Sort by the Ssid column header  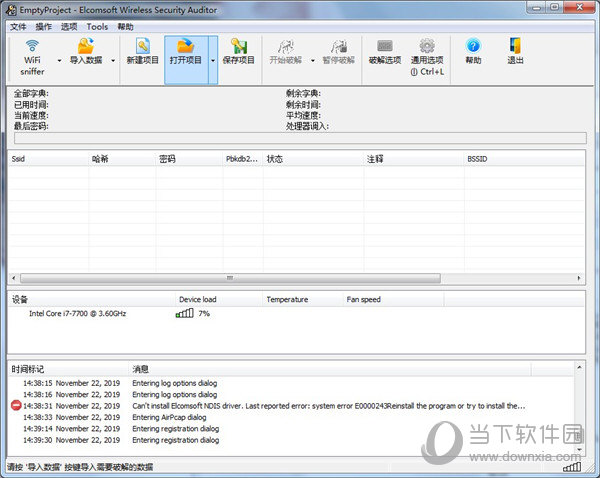48,159
